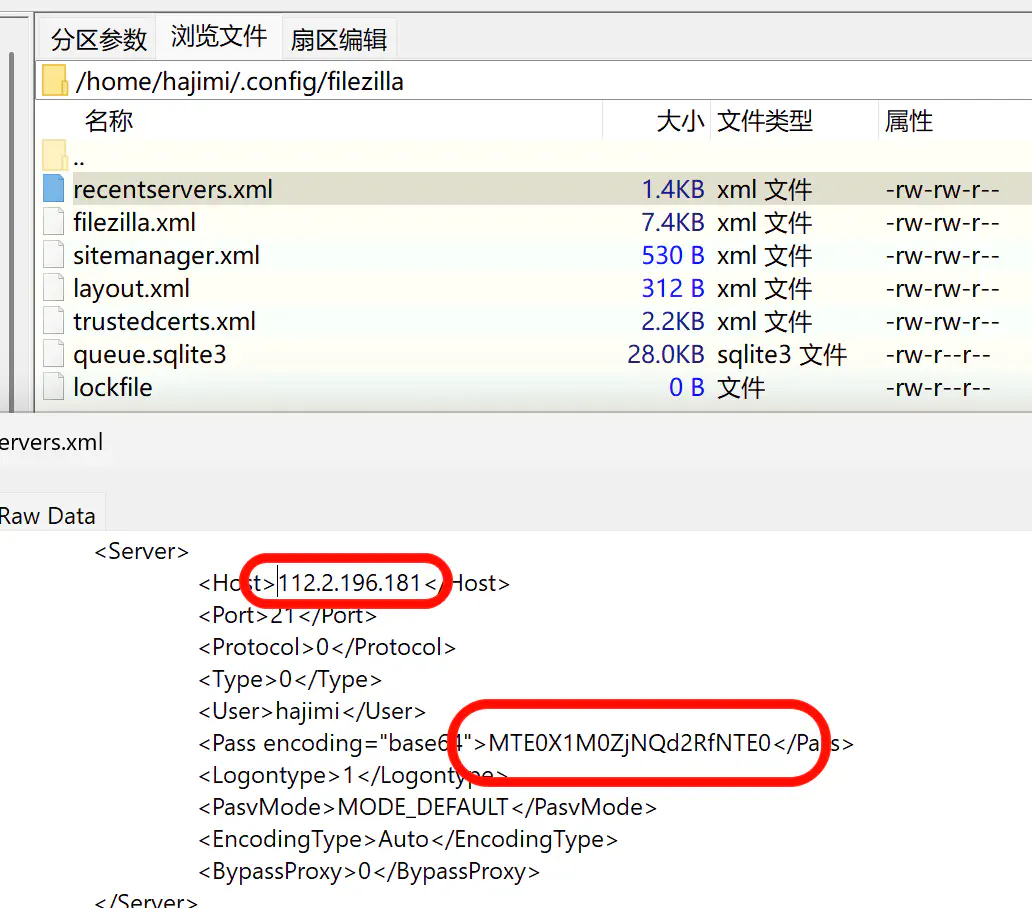Click the filezilla.xml file icon

pyautogui.click(x=54, y=222)
